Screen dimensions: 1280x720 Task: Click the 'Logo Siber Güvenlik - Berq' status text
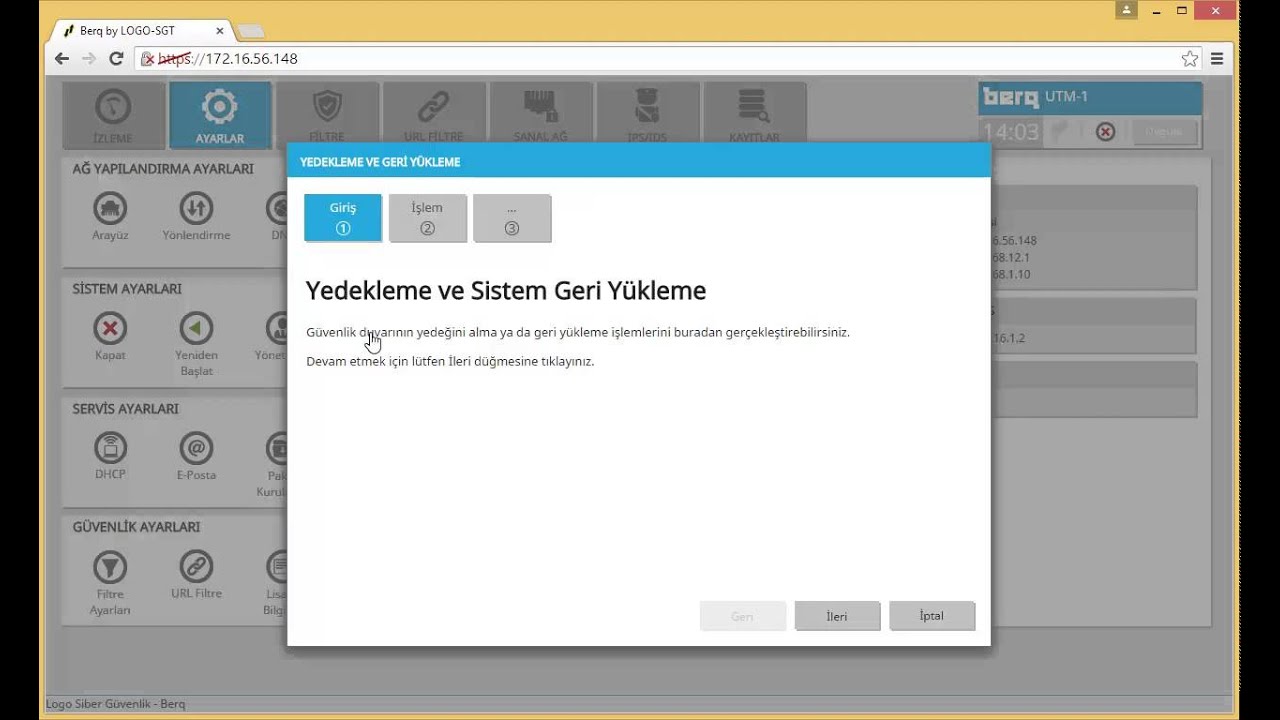116,704
